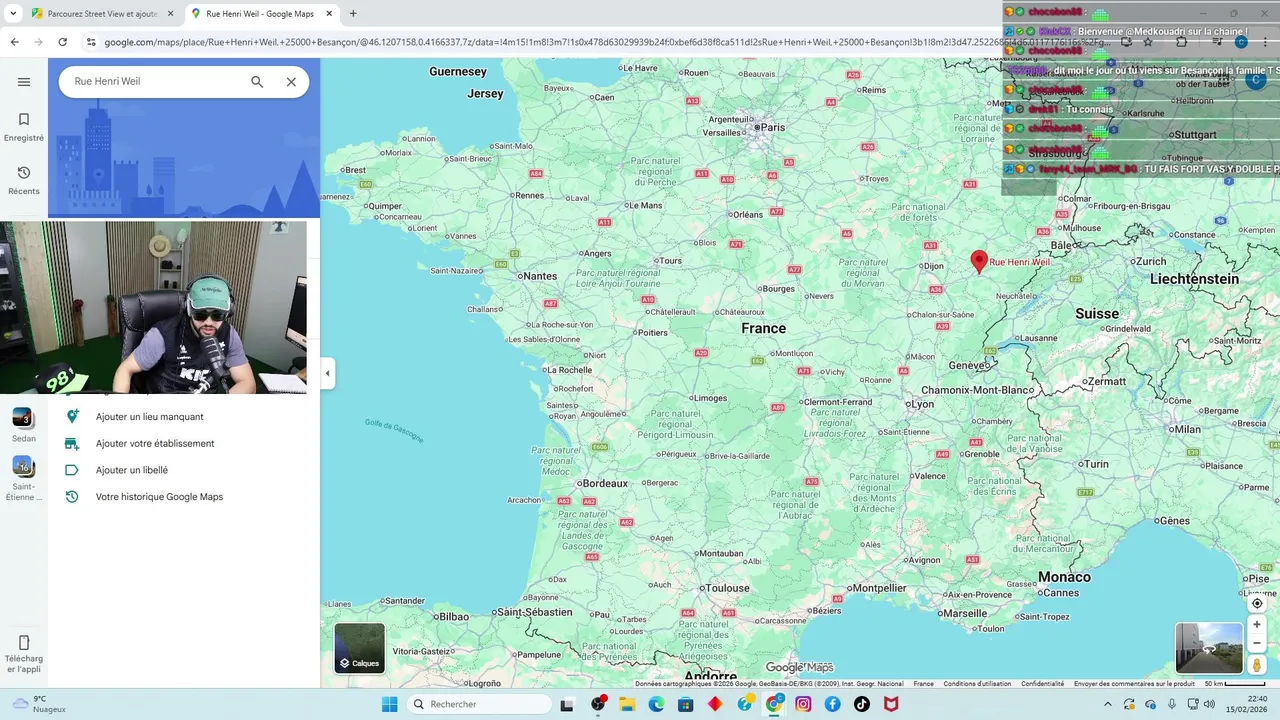The width and height of the screenshot is (1280, 720).
Task: Open the Sedan recent place thumbnail
Action: [x=23, y=418]
